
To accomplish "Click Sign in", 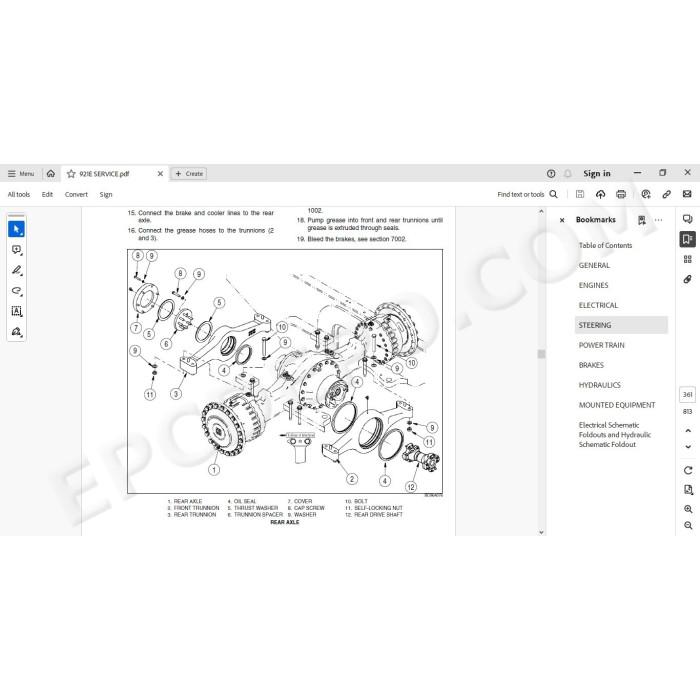I will (596, 174).
